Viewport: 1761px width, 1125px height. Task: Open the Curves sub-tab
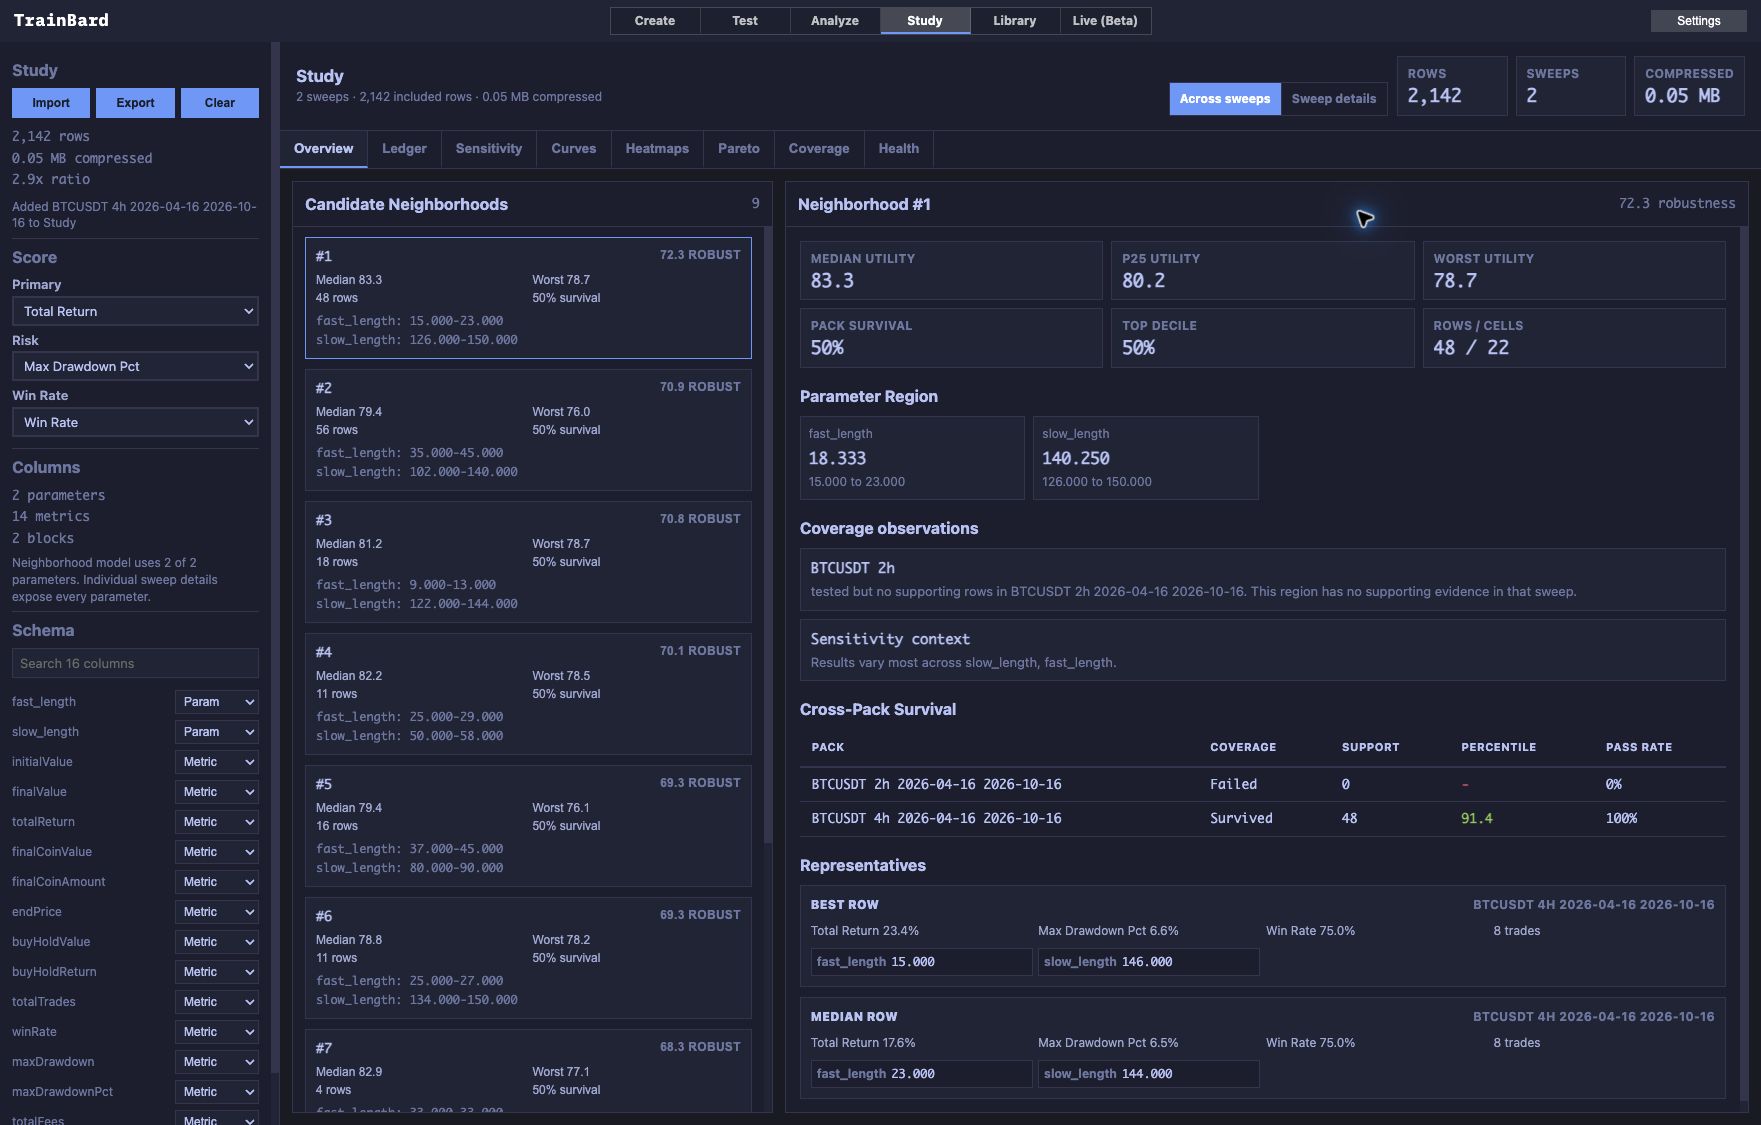click(x=574, y=149)
